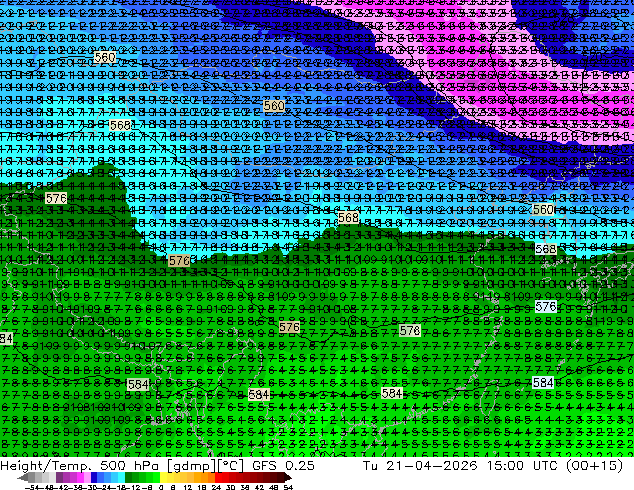This screenshot has height=490, width=634.
Task: Click the "0" value under the color legend
Action: tap(161, 487)
